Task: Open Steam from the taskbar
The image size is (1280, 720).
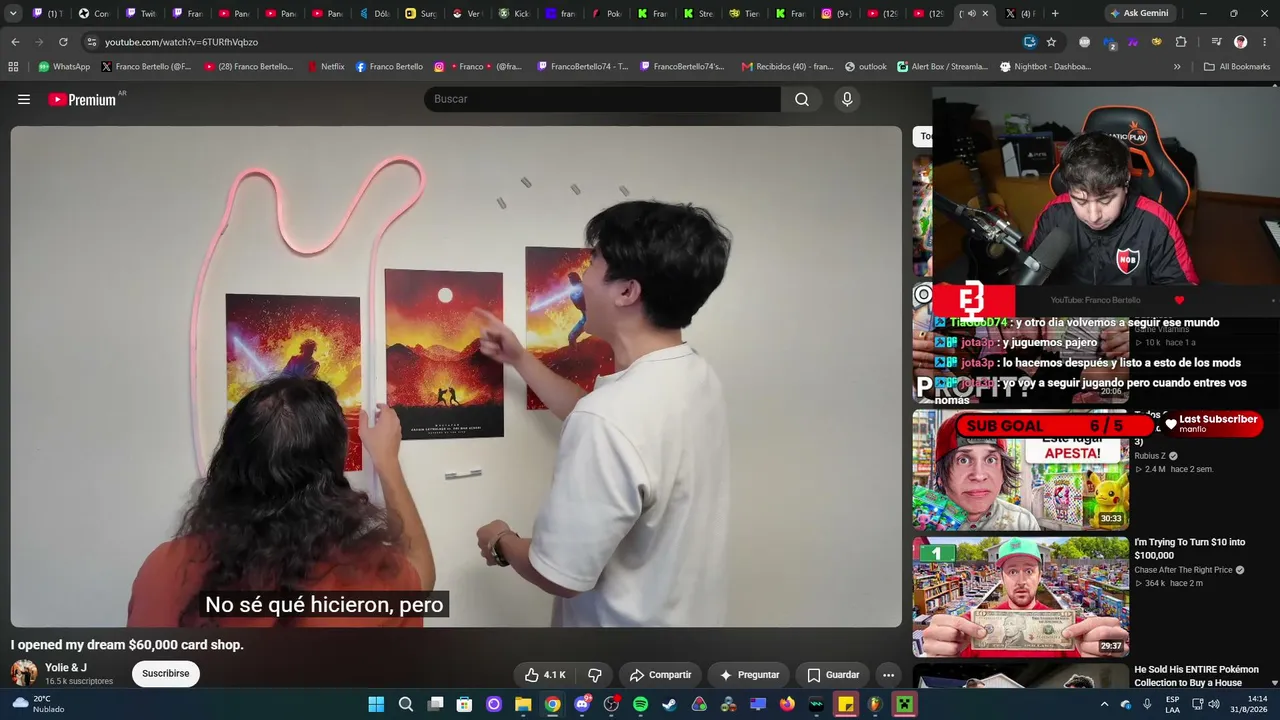Action: (x=669, y=704)
